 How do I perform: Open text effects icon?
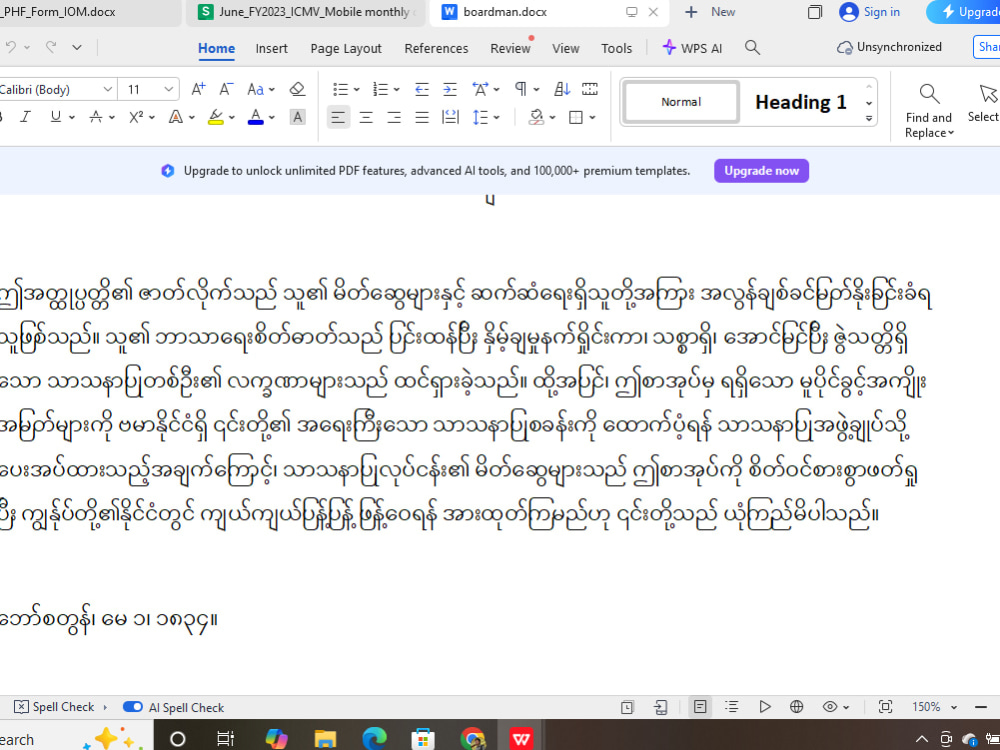pos(175,117)
